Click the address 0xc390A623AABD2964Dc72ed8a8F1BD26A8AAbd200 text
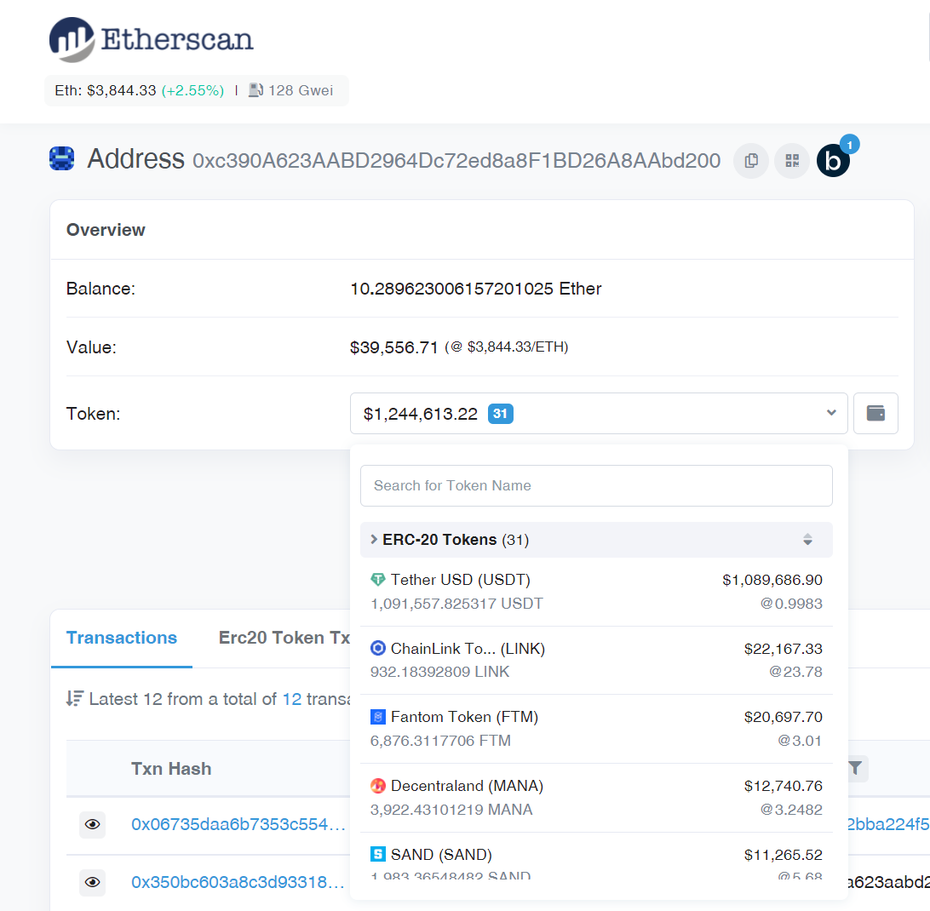Viewport: 930px width, 911px height. (x=457, y=161)
